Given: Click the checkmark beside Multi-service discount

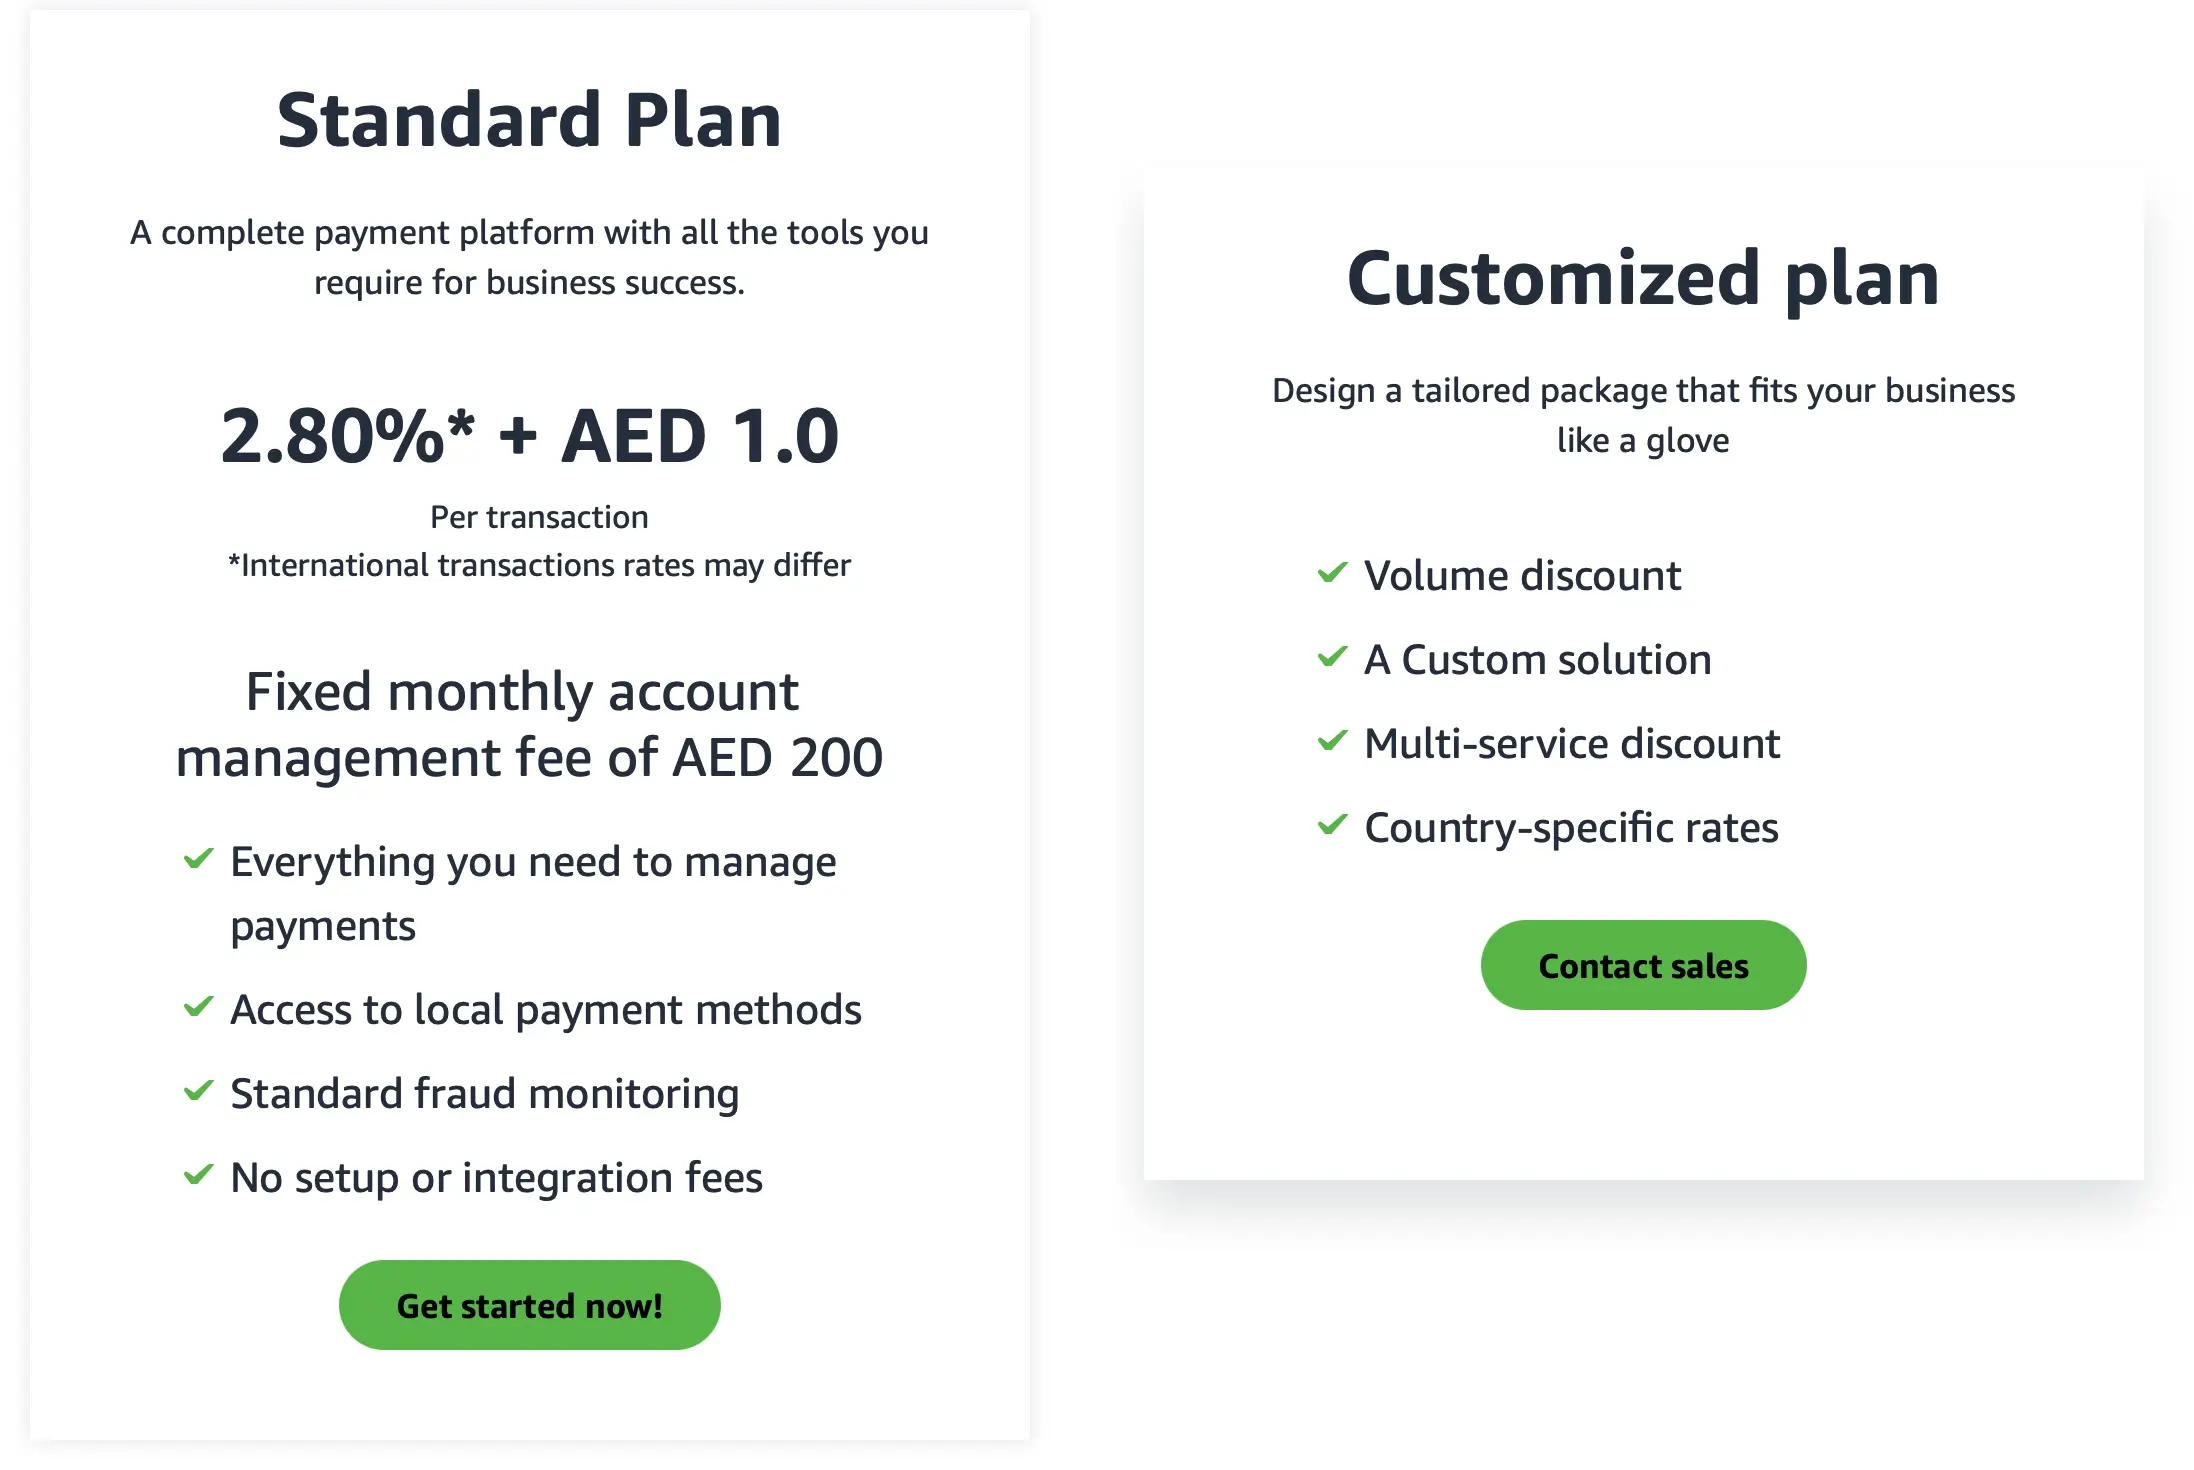Looking at the screenshot, I should pos(1333,742).
